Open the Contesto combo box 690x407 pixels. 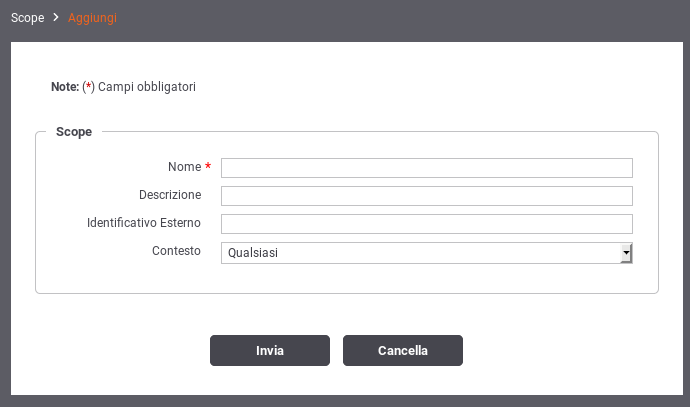(x=427, y=253)
